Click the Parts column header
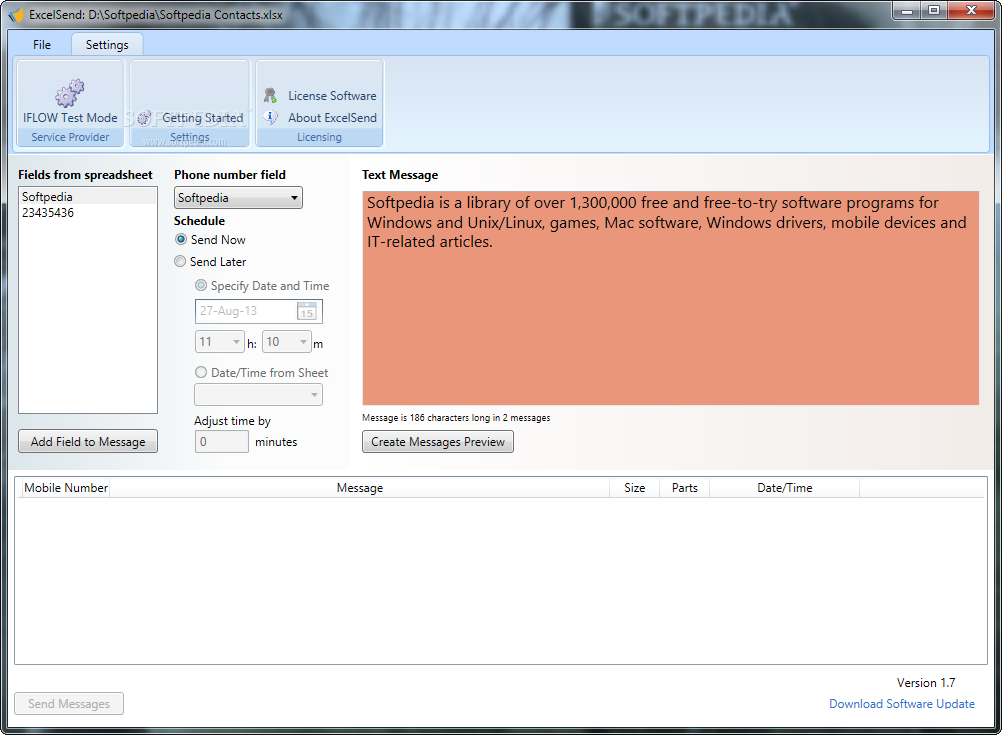 coord(684,488)
